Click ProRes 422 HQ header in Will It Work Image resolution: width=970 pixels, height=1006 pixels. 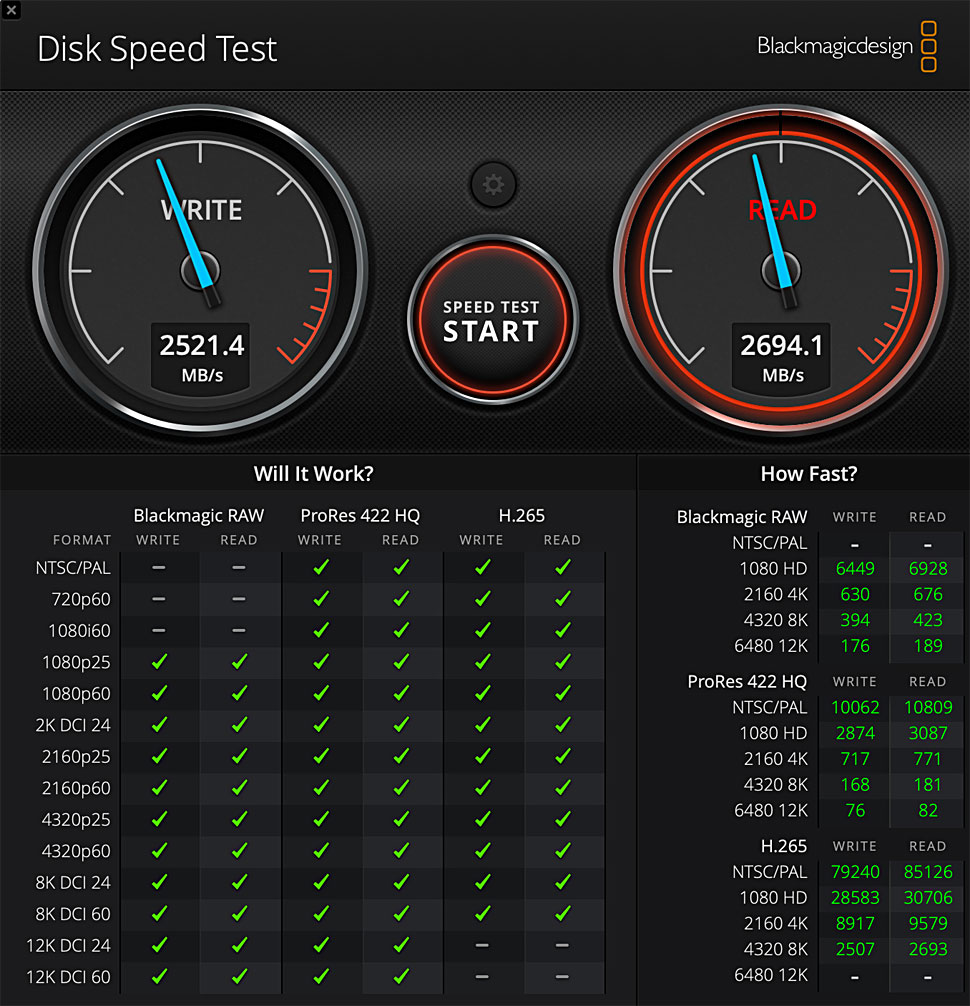click(x=360, y=515)
